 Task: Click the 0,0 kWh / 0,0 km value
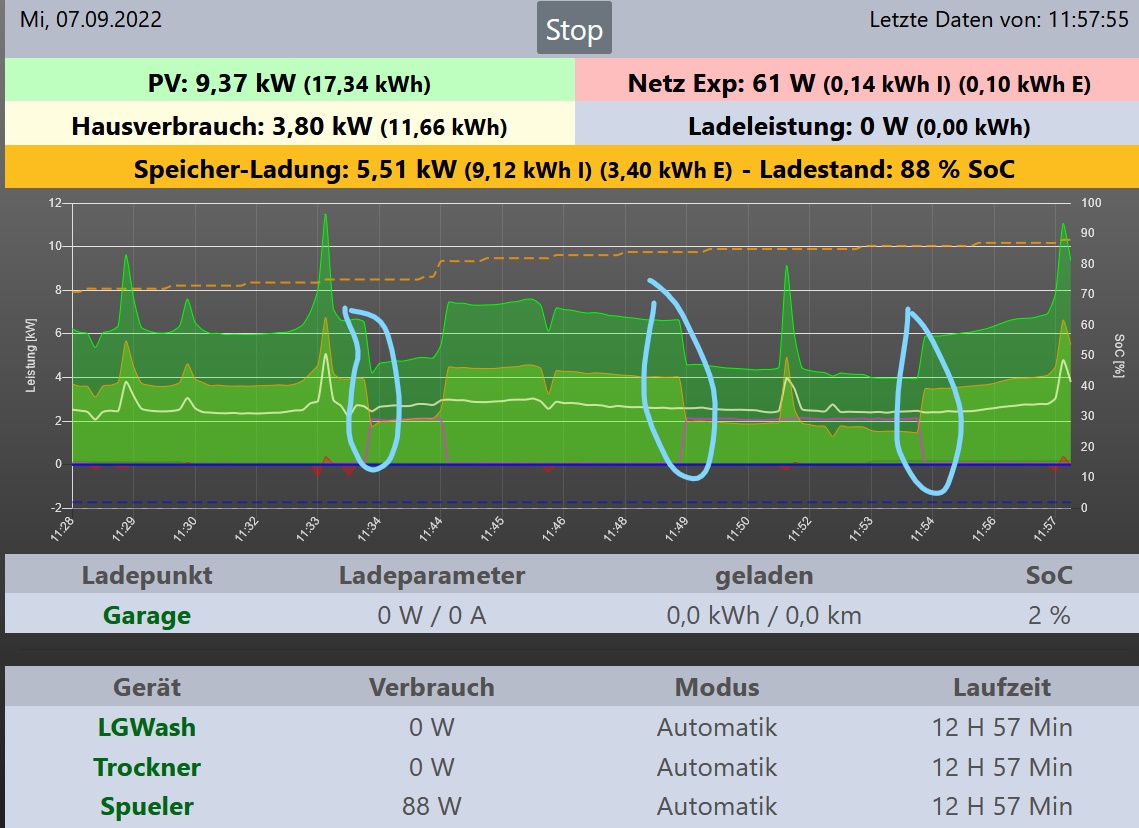764,615
